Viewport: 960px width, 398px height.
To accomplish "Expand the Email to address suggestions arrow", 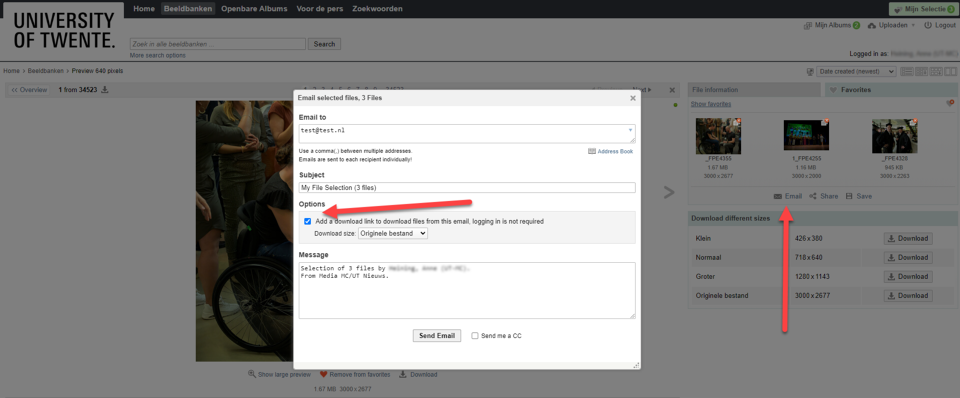I will click(630, 130).
